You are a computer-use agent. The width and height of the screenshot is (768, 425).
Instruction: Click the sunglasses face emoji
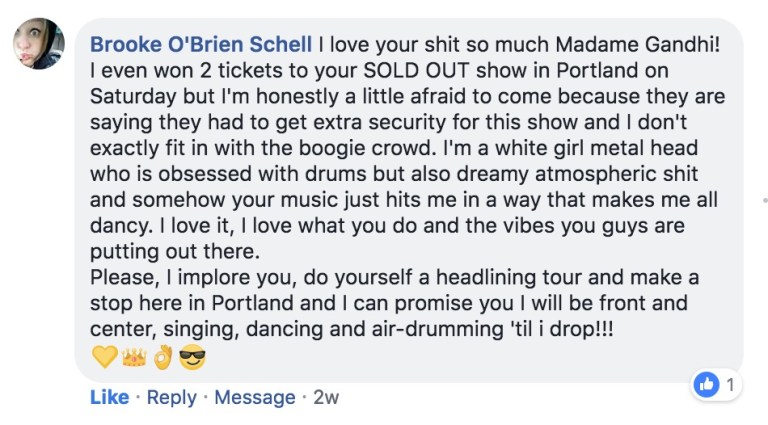tap(192, 357)
